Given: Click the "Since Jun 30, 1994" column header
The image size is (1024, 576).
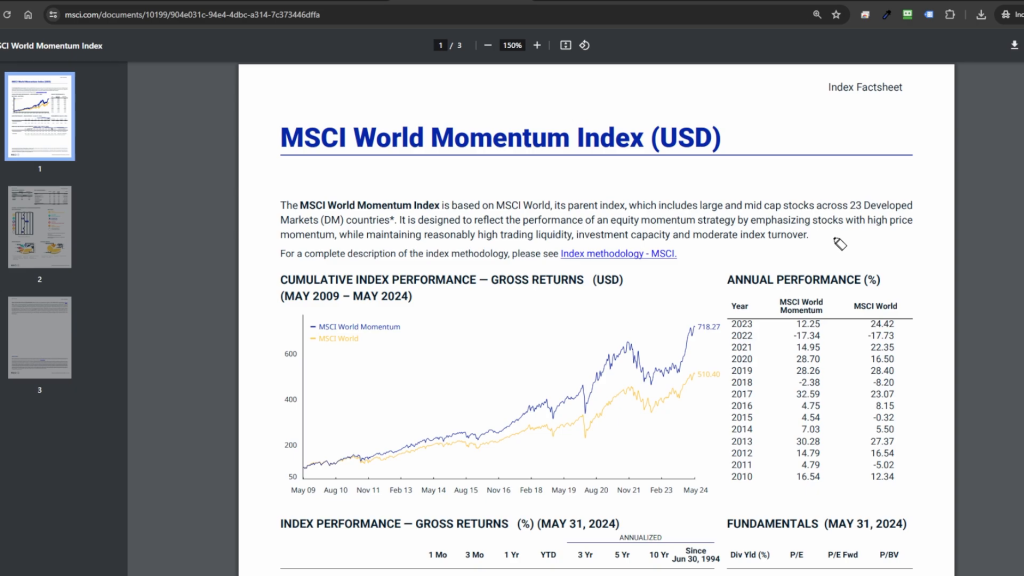Looking at the screenshot, I should pyautogui.click(x=696, y=555).
